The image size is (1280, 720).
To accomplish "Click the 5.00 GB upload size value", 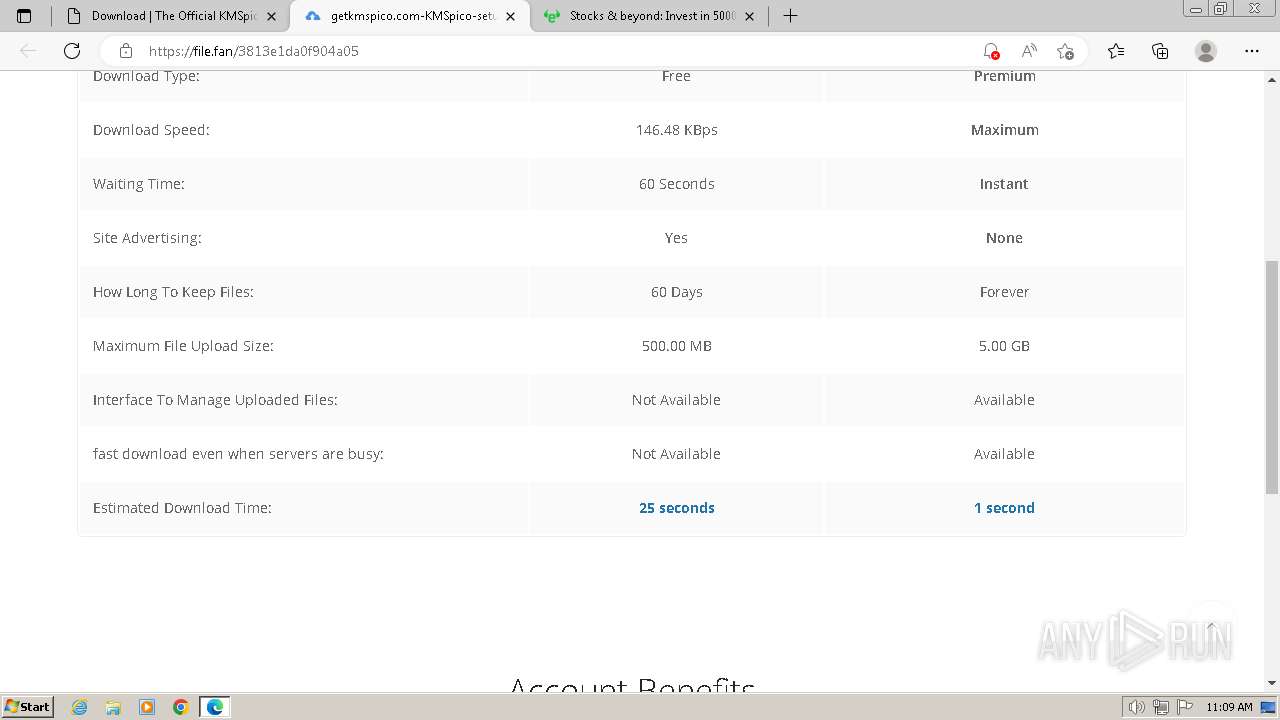I will (1004, 346).
